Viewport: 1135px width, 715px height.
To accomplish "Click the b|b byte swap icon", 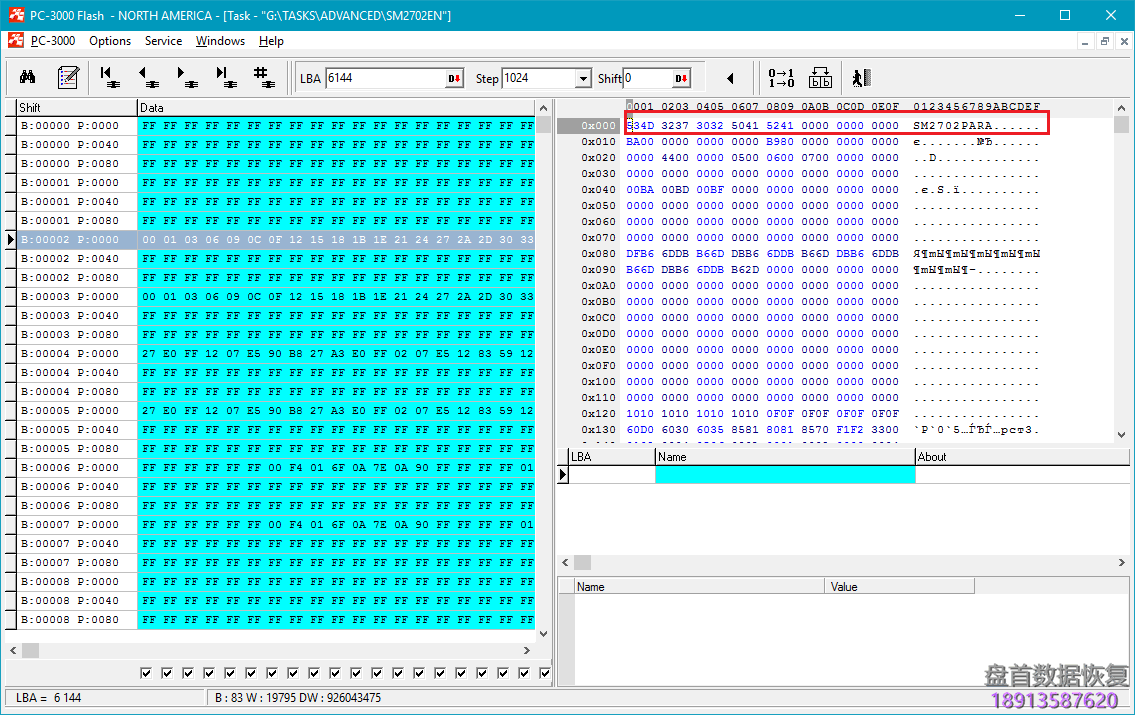I will coord(820,78).
